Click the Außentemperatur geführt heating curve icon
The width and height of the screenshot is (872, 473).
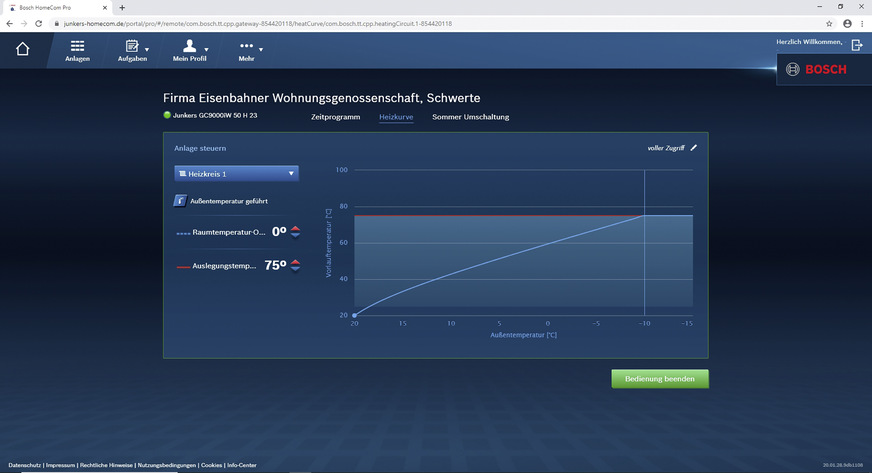point(181,201)
